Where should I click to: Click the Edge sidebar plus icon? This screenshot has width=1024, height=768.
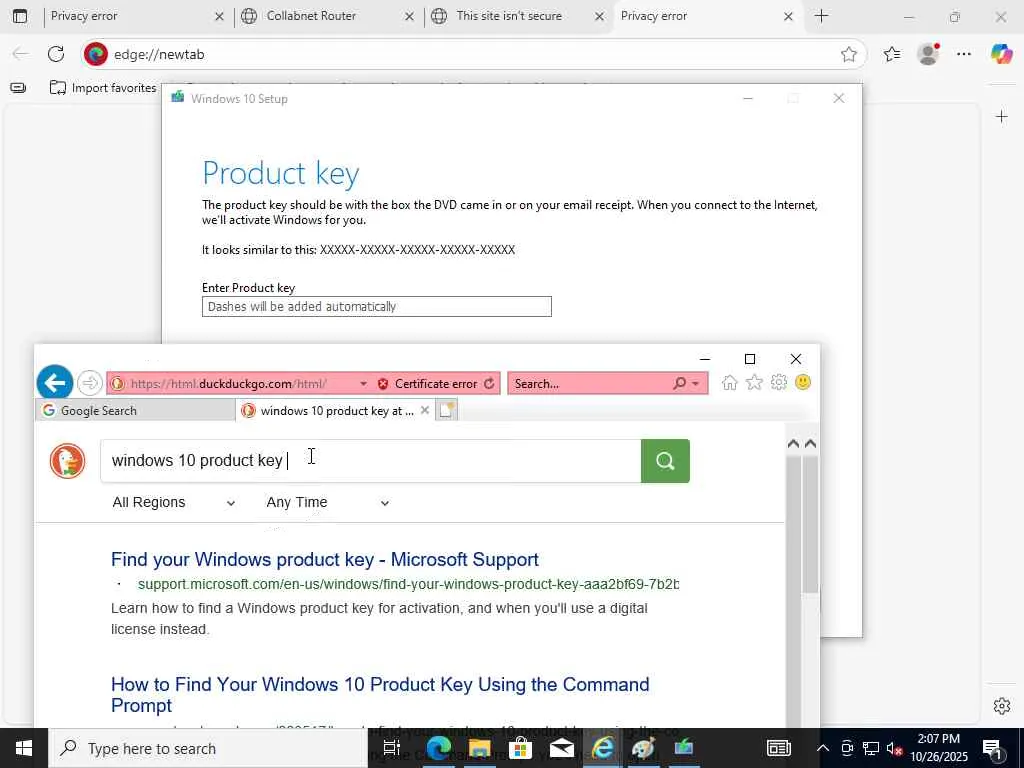coord(1001,117)
